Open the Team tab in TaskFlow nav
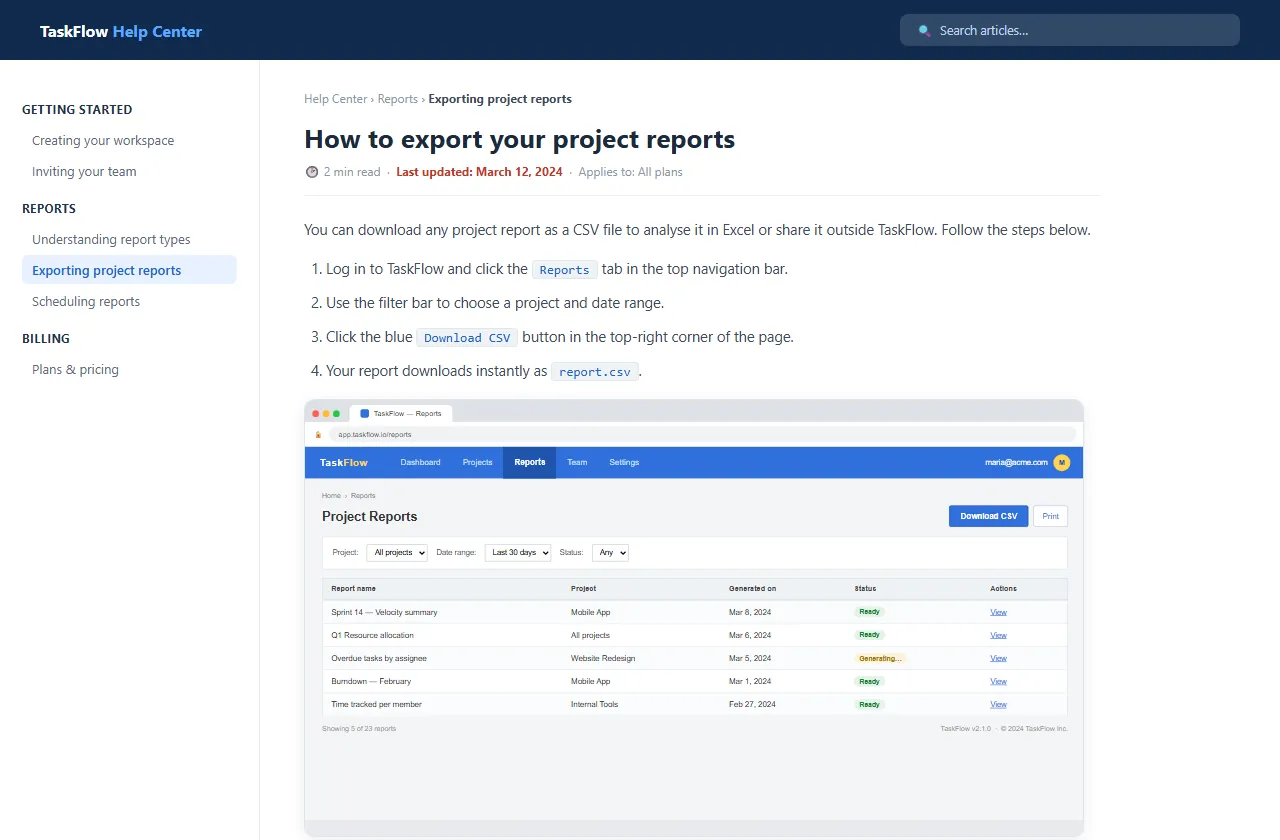This screenshot has width=1280, height=840. click(577, 462)
